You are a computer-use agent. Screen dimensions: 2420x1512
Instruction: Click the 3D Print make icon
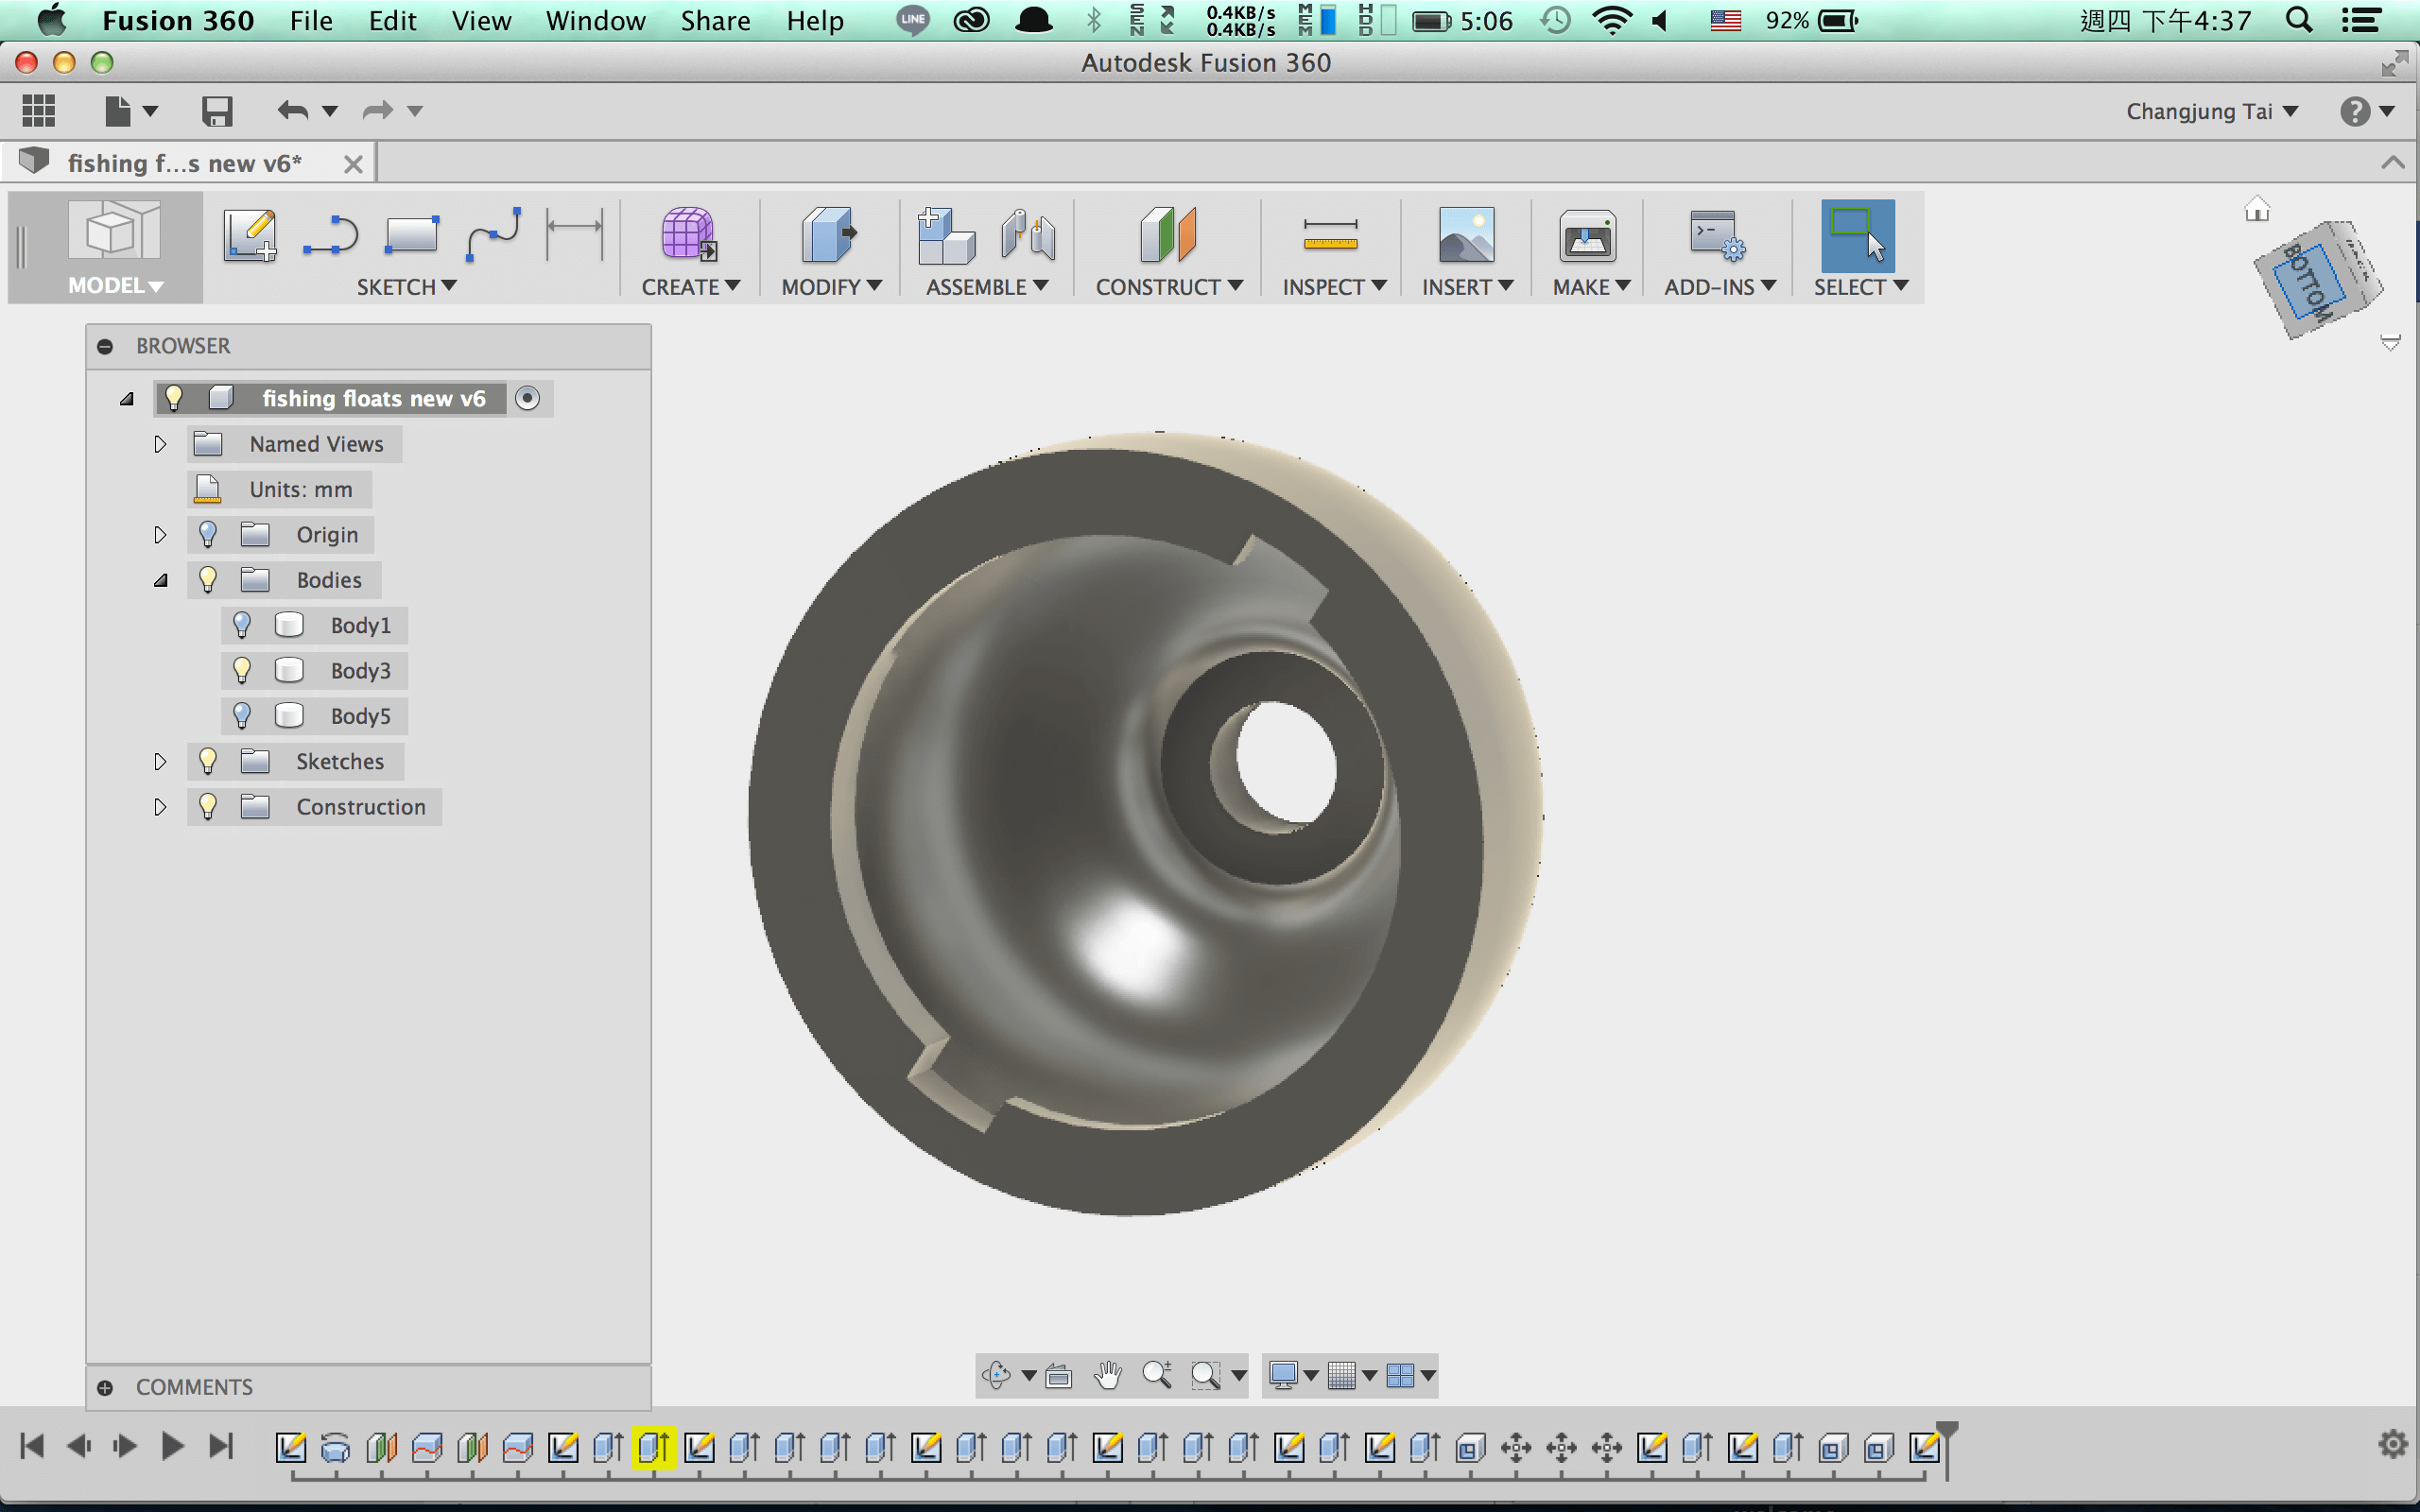1588,237
